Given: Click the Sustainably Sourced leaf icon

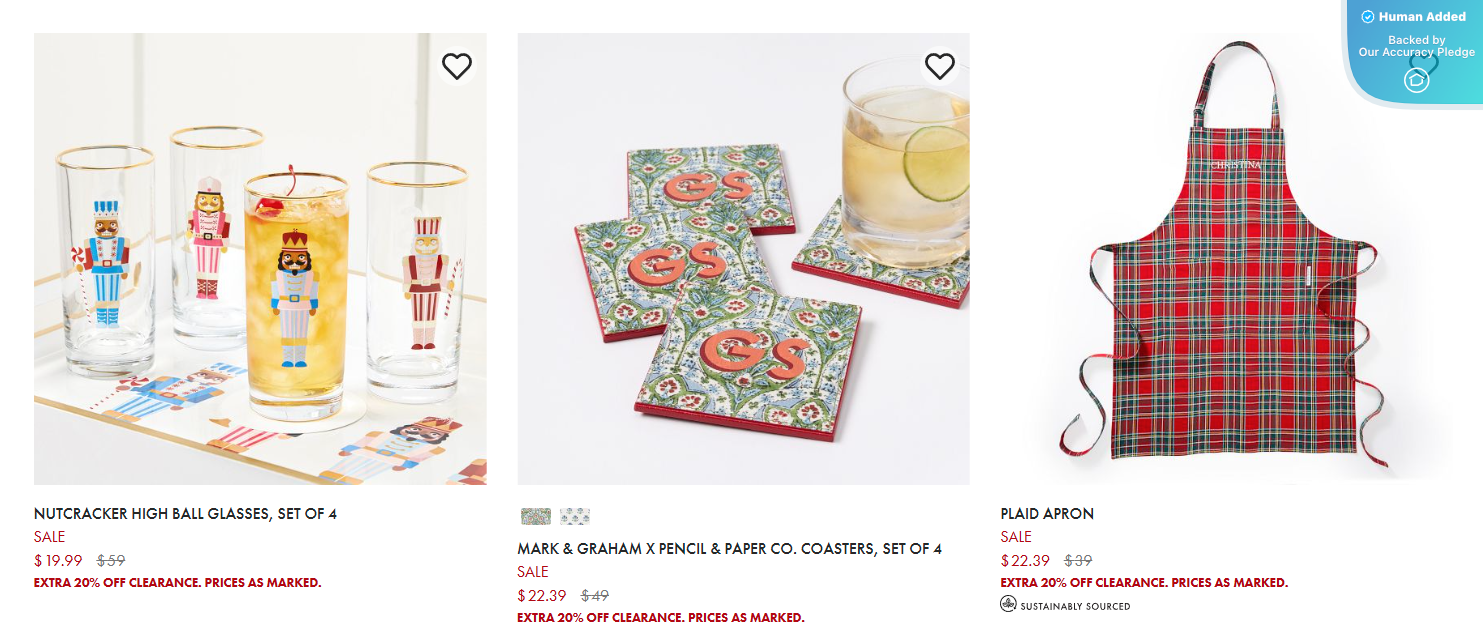Looking at the screenshot, I should tap(1008, 604).
